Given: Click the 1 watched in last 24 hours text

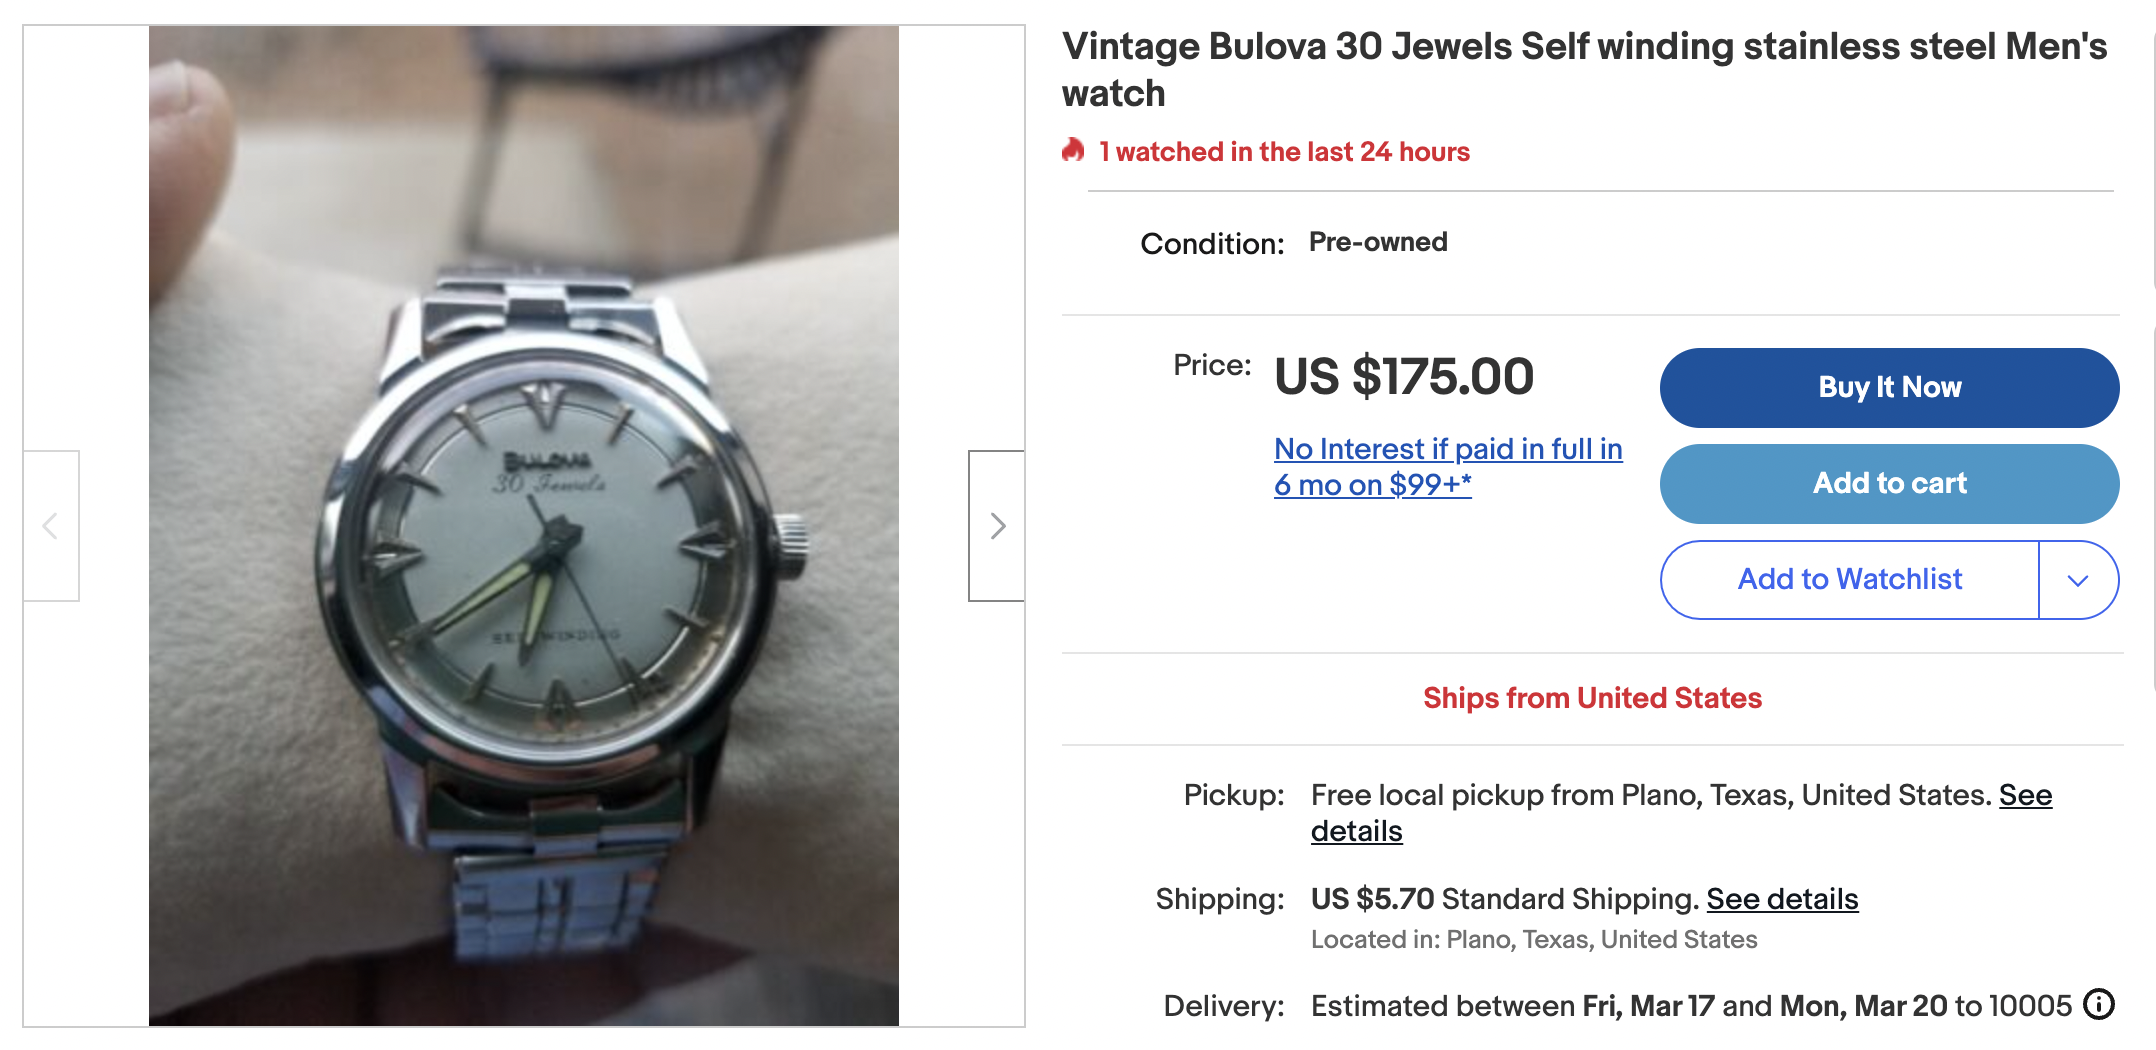Looking at the screenshot, I should point(1284,152).
